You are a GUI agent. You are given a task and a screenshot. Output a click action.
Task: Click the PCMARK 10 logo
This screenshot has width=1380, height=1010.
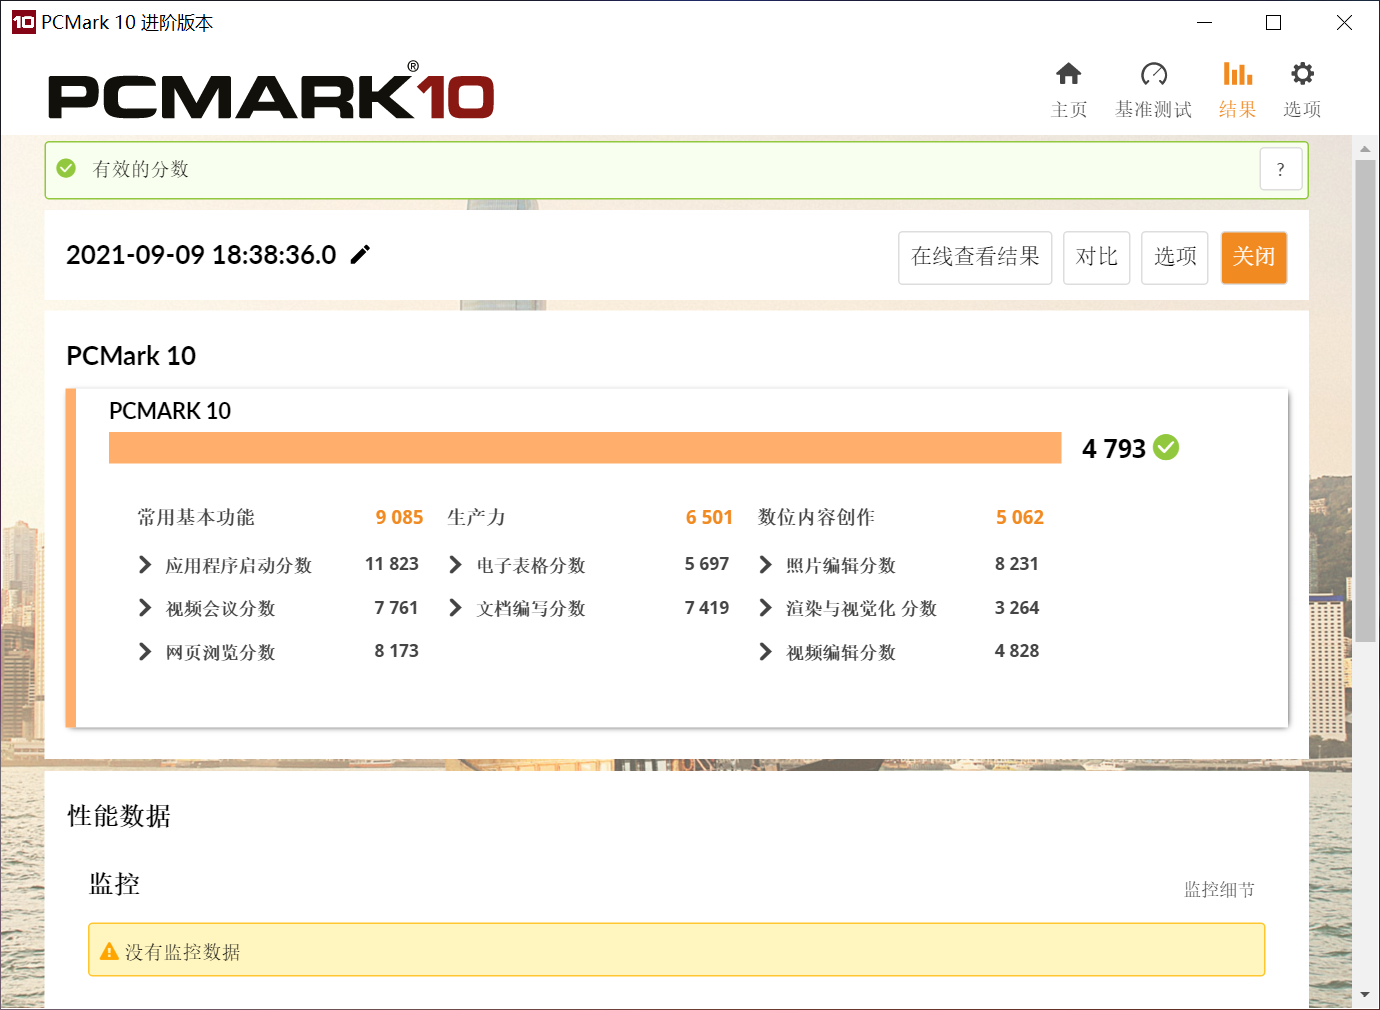pos(271,91)
